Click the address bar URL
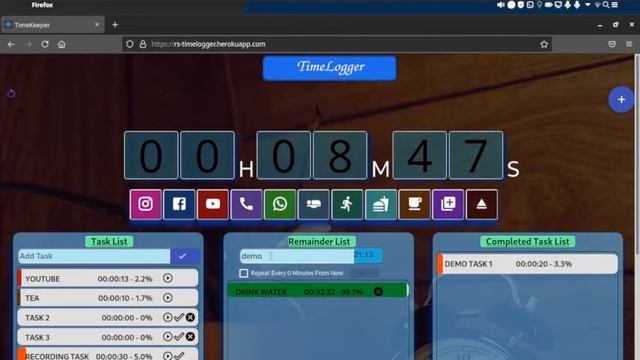This screenshot has height=360, width=640. (x=208, y=44)
